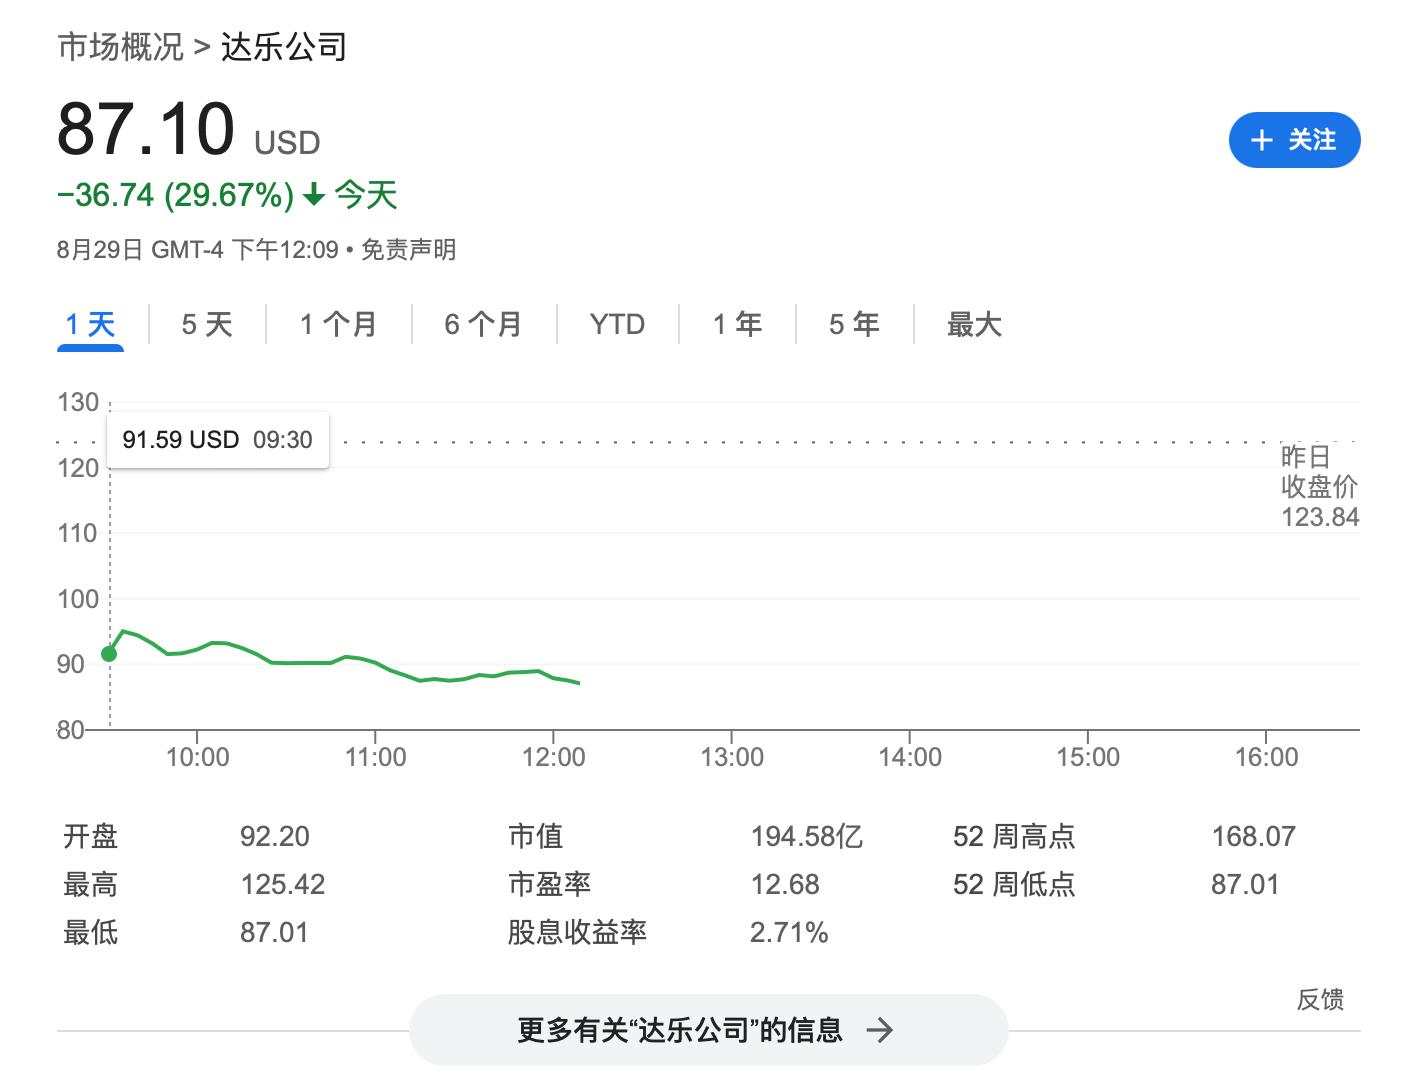This screenshot has width=1426, height=1084.
Task: Click the 关注 follow button
Action: pyautogui.click(x=1294, y=140)
